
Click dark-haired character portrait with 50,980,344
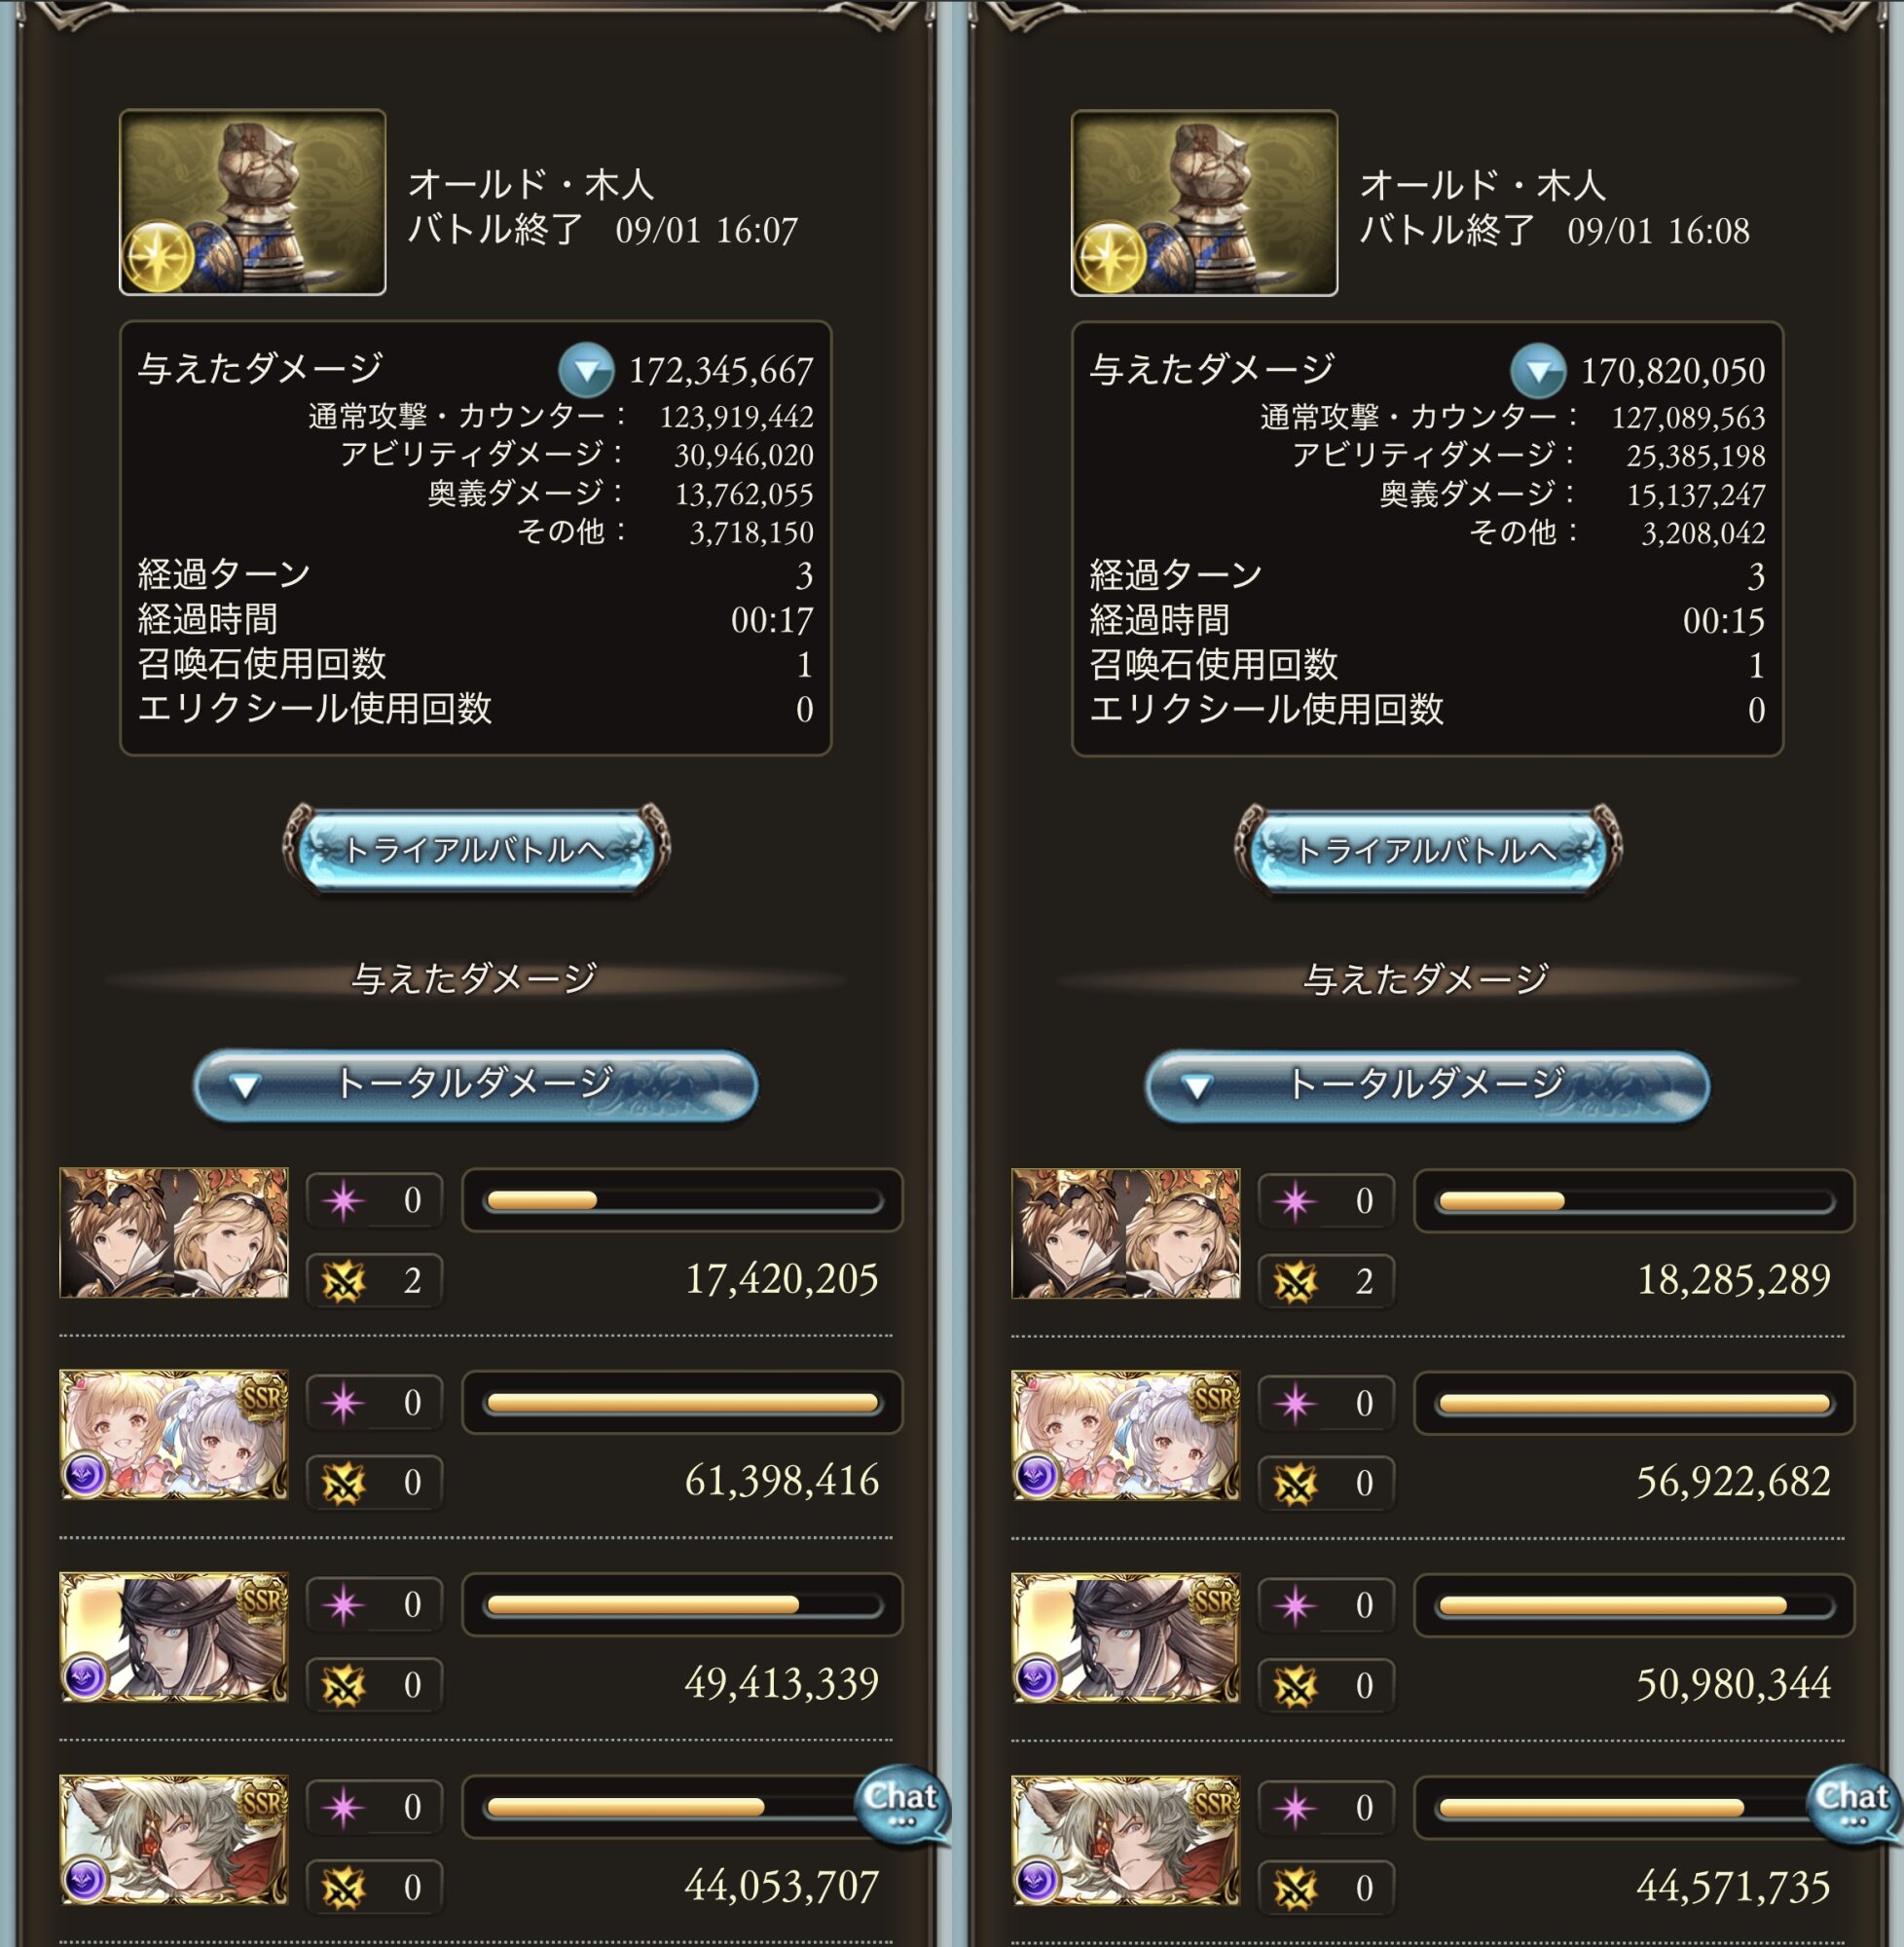pos(1126,1637)
